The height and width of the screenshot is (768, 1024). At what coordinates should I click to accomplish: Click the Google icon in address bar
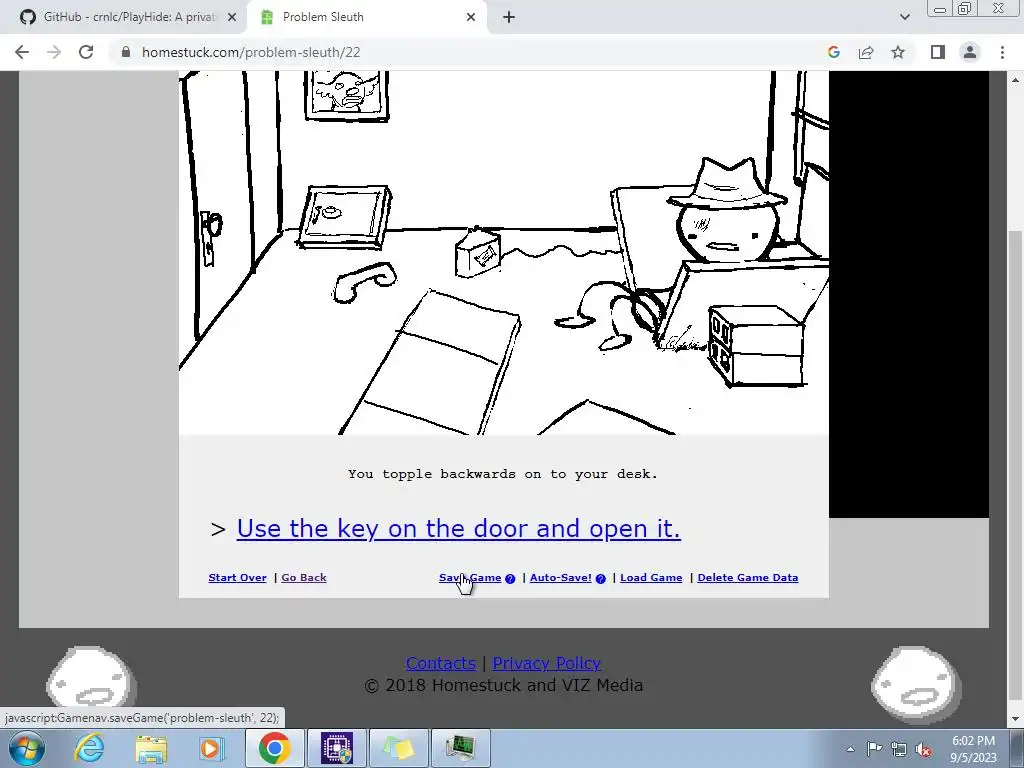pyautogui.click(x=833, y=52)
